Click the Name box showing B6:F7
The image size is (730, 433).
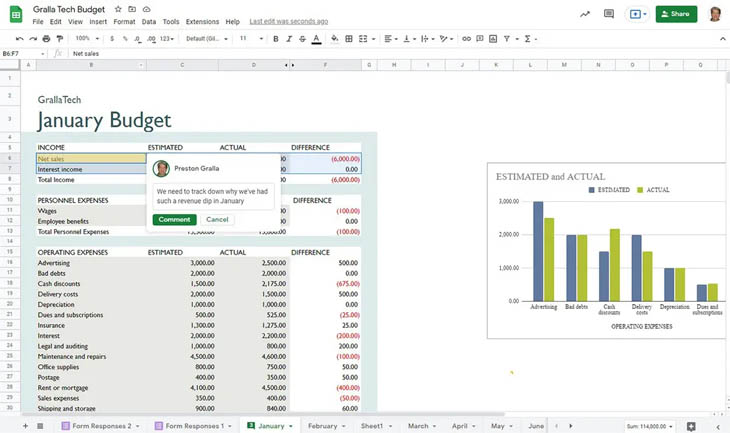(23, 54)
